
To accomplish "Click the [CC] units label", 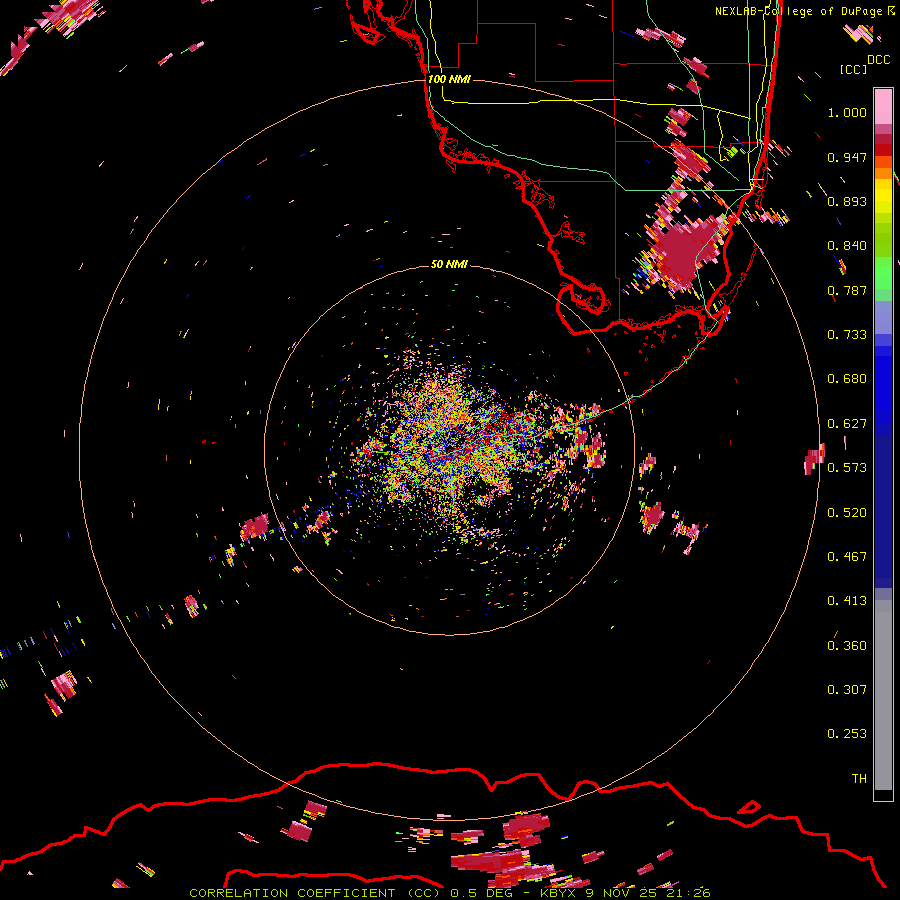I will [x=853, y=69].
